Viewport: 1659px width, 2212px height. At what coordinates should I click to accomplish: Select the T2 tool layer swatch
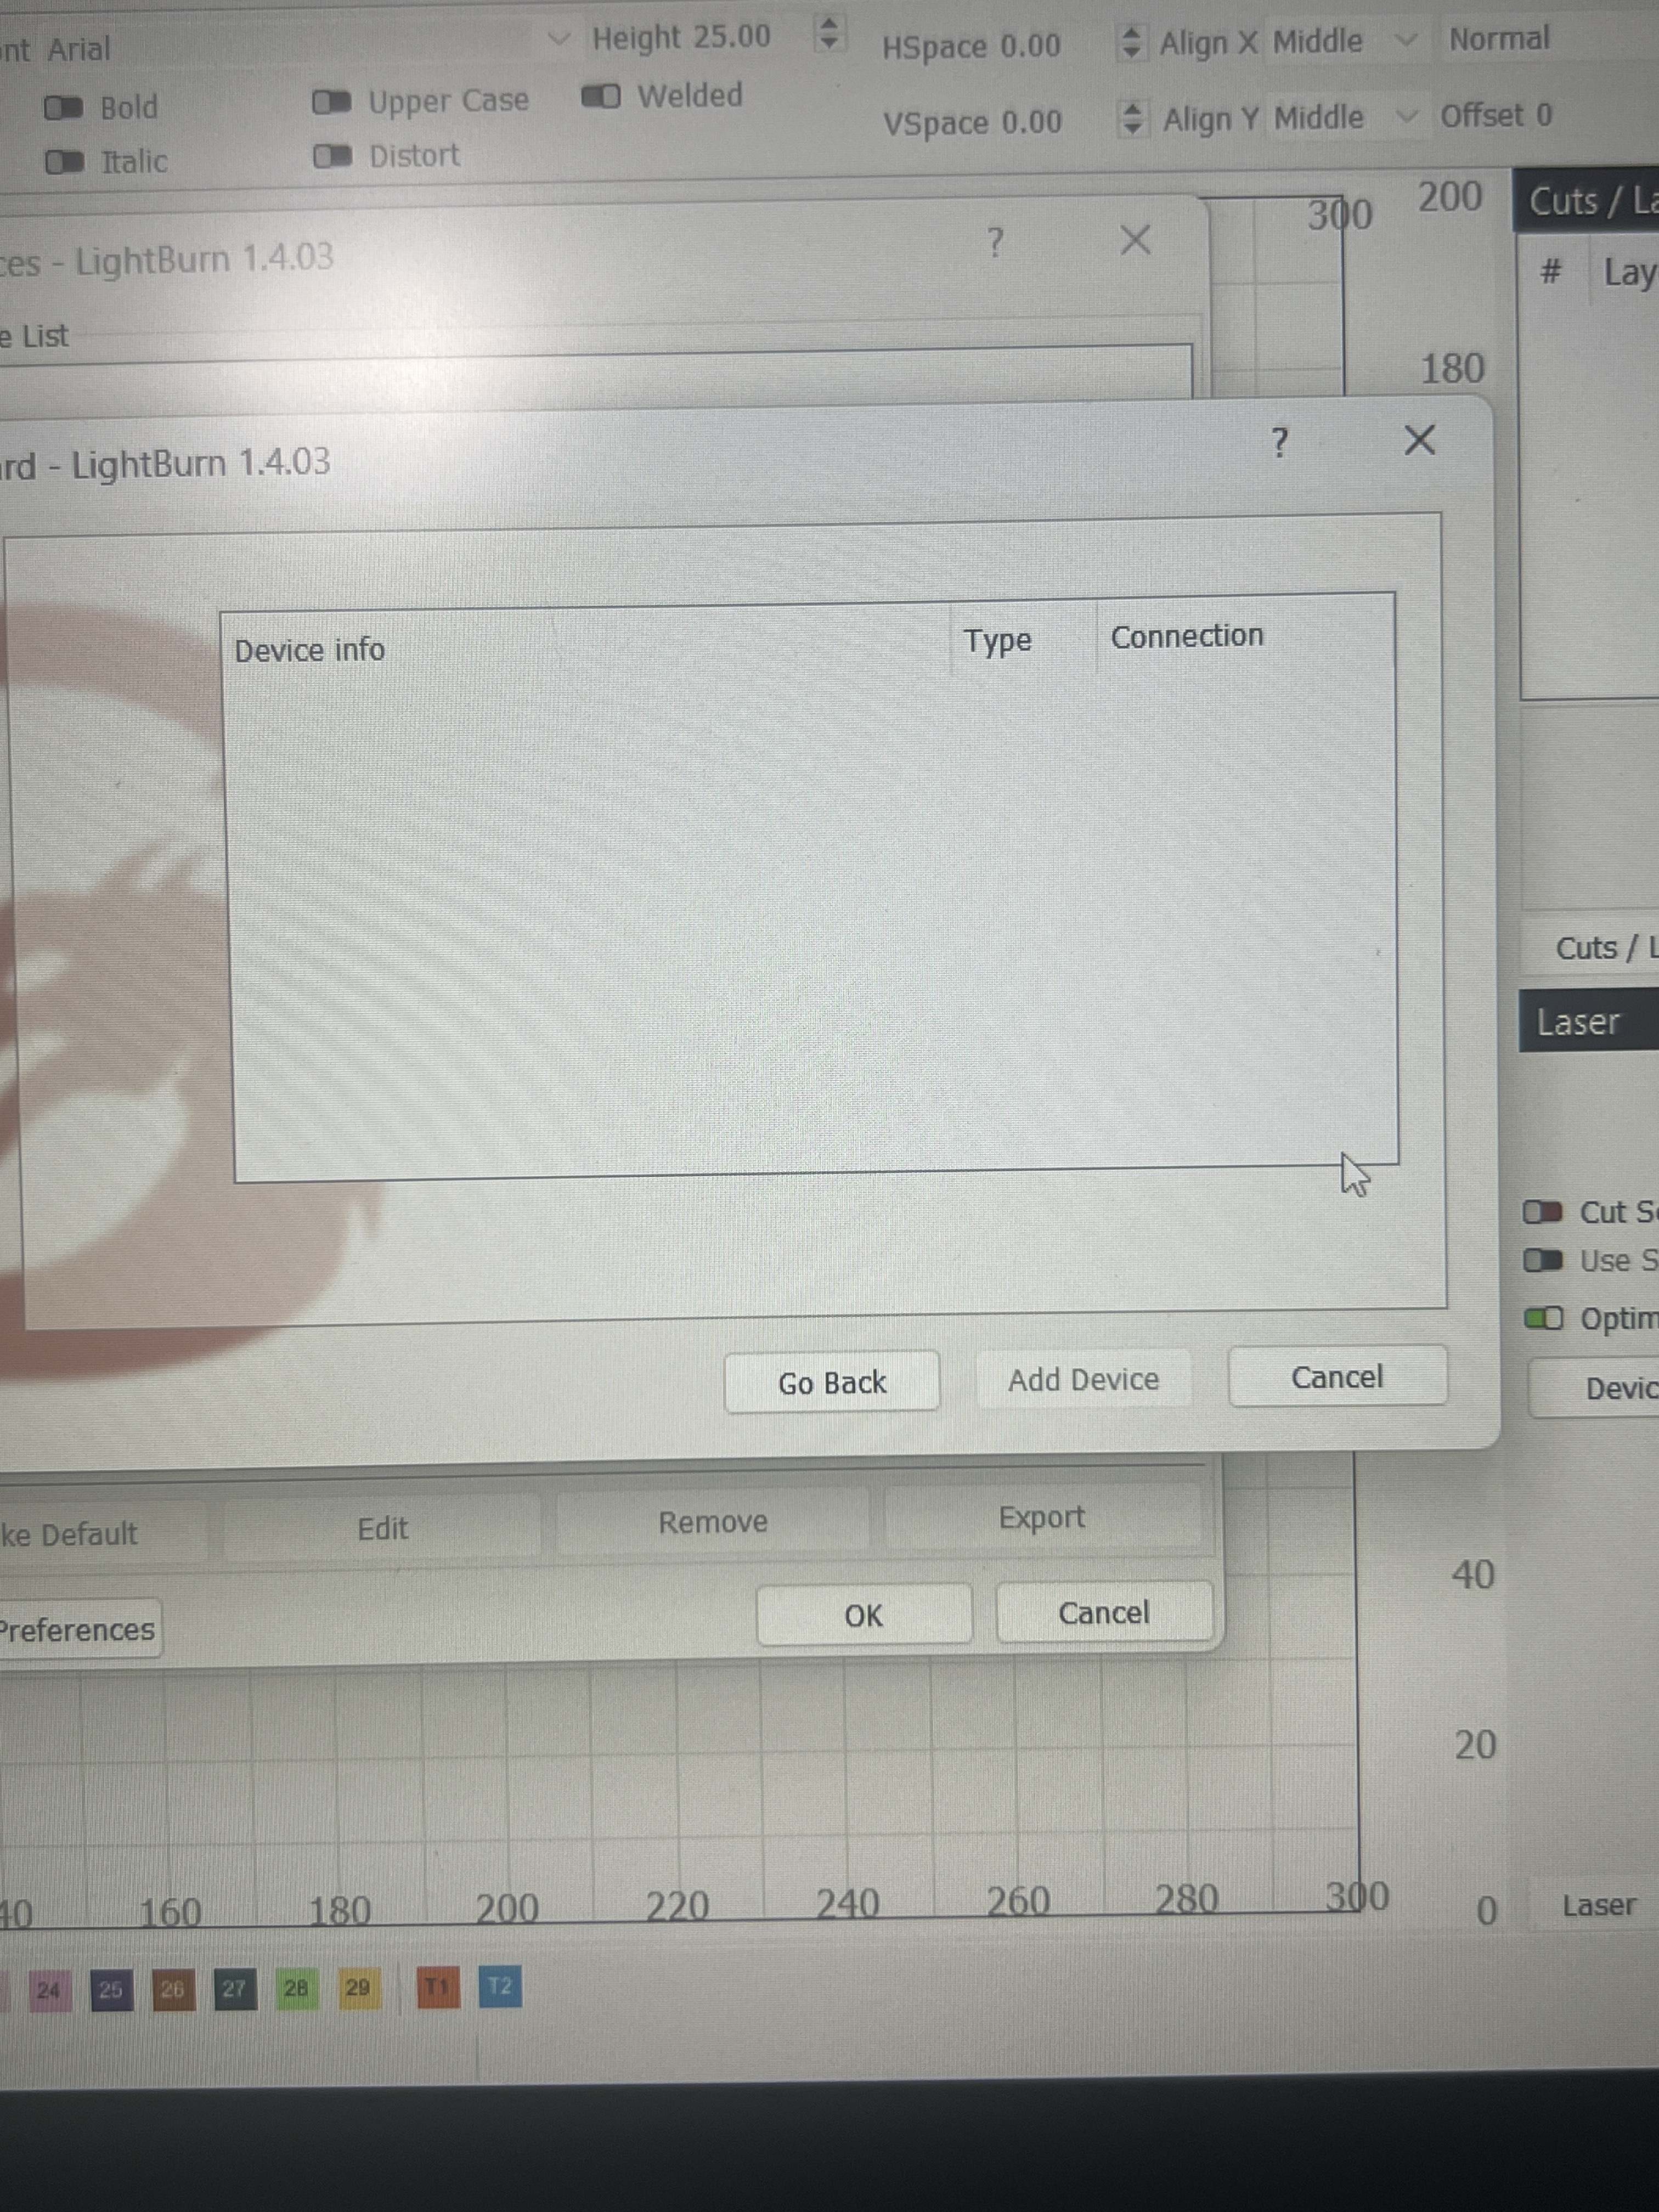coord(500,1986)
